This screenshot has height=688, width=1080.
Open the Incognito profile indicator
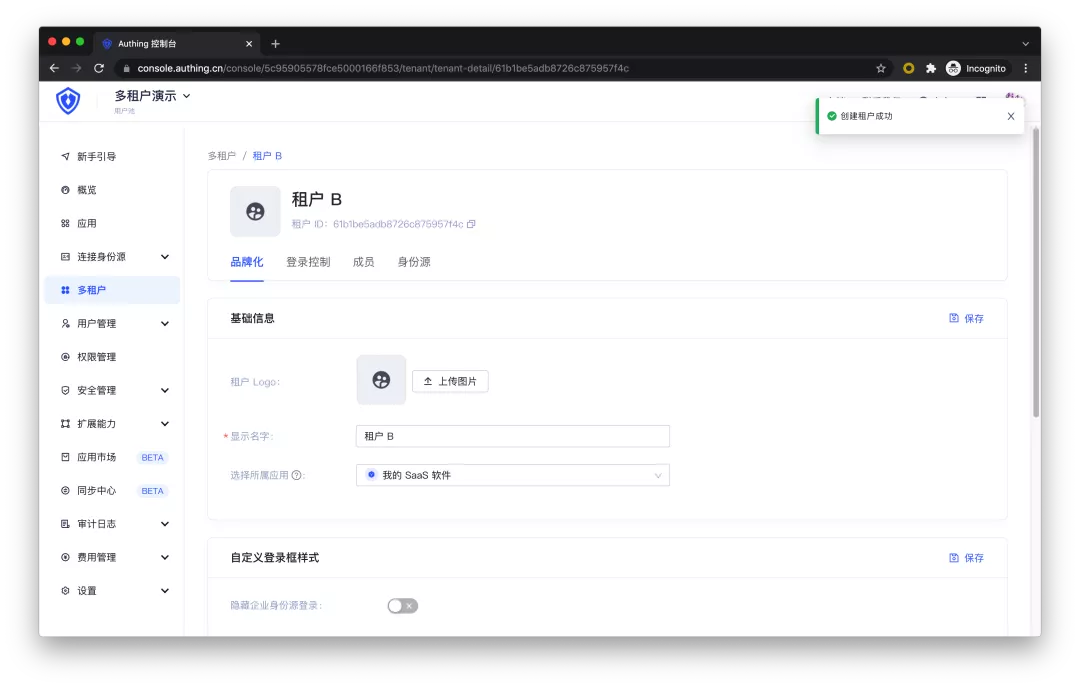click(x=976, y=68)
